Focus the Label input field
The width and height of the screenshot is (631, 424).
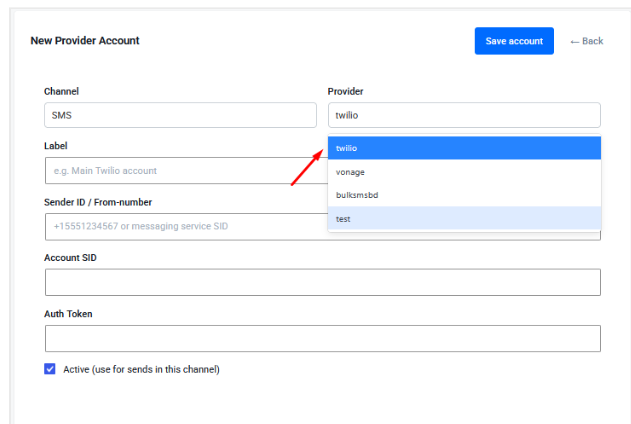186,171
